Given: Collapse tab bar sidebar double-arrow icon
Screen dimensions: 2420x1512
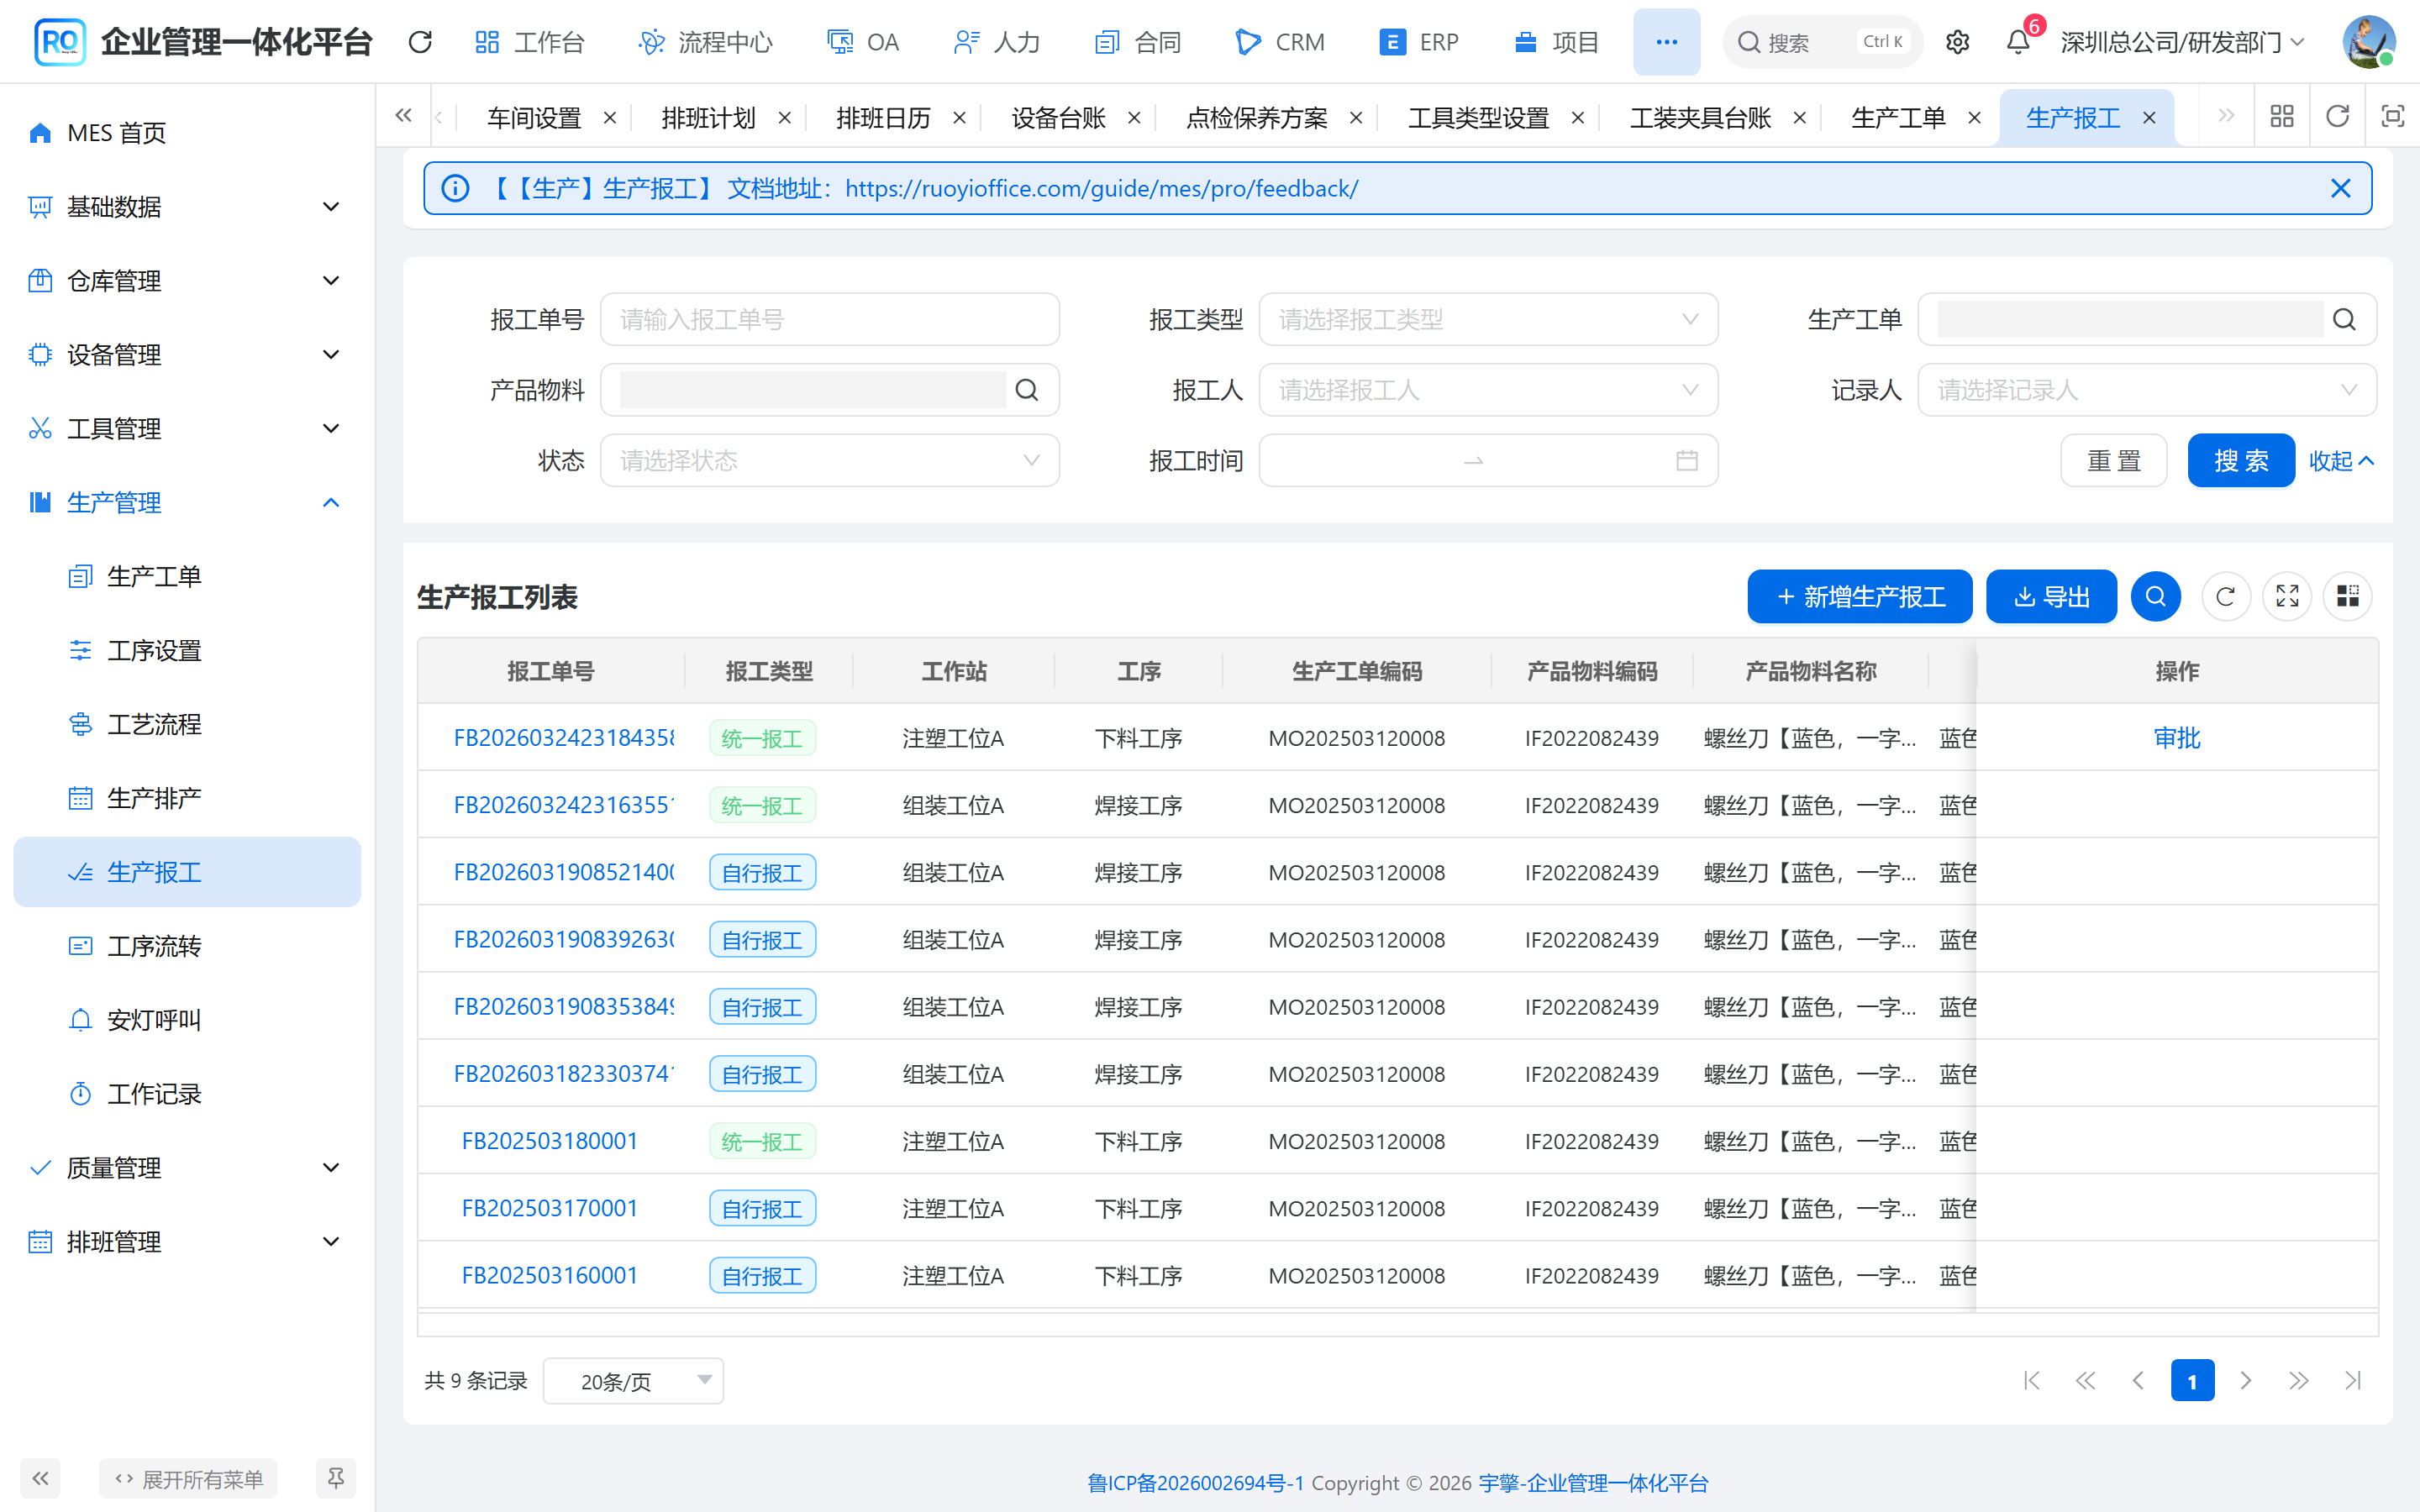Looking at the screenshot, I should click(x=403, y=117).
